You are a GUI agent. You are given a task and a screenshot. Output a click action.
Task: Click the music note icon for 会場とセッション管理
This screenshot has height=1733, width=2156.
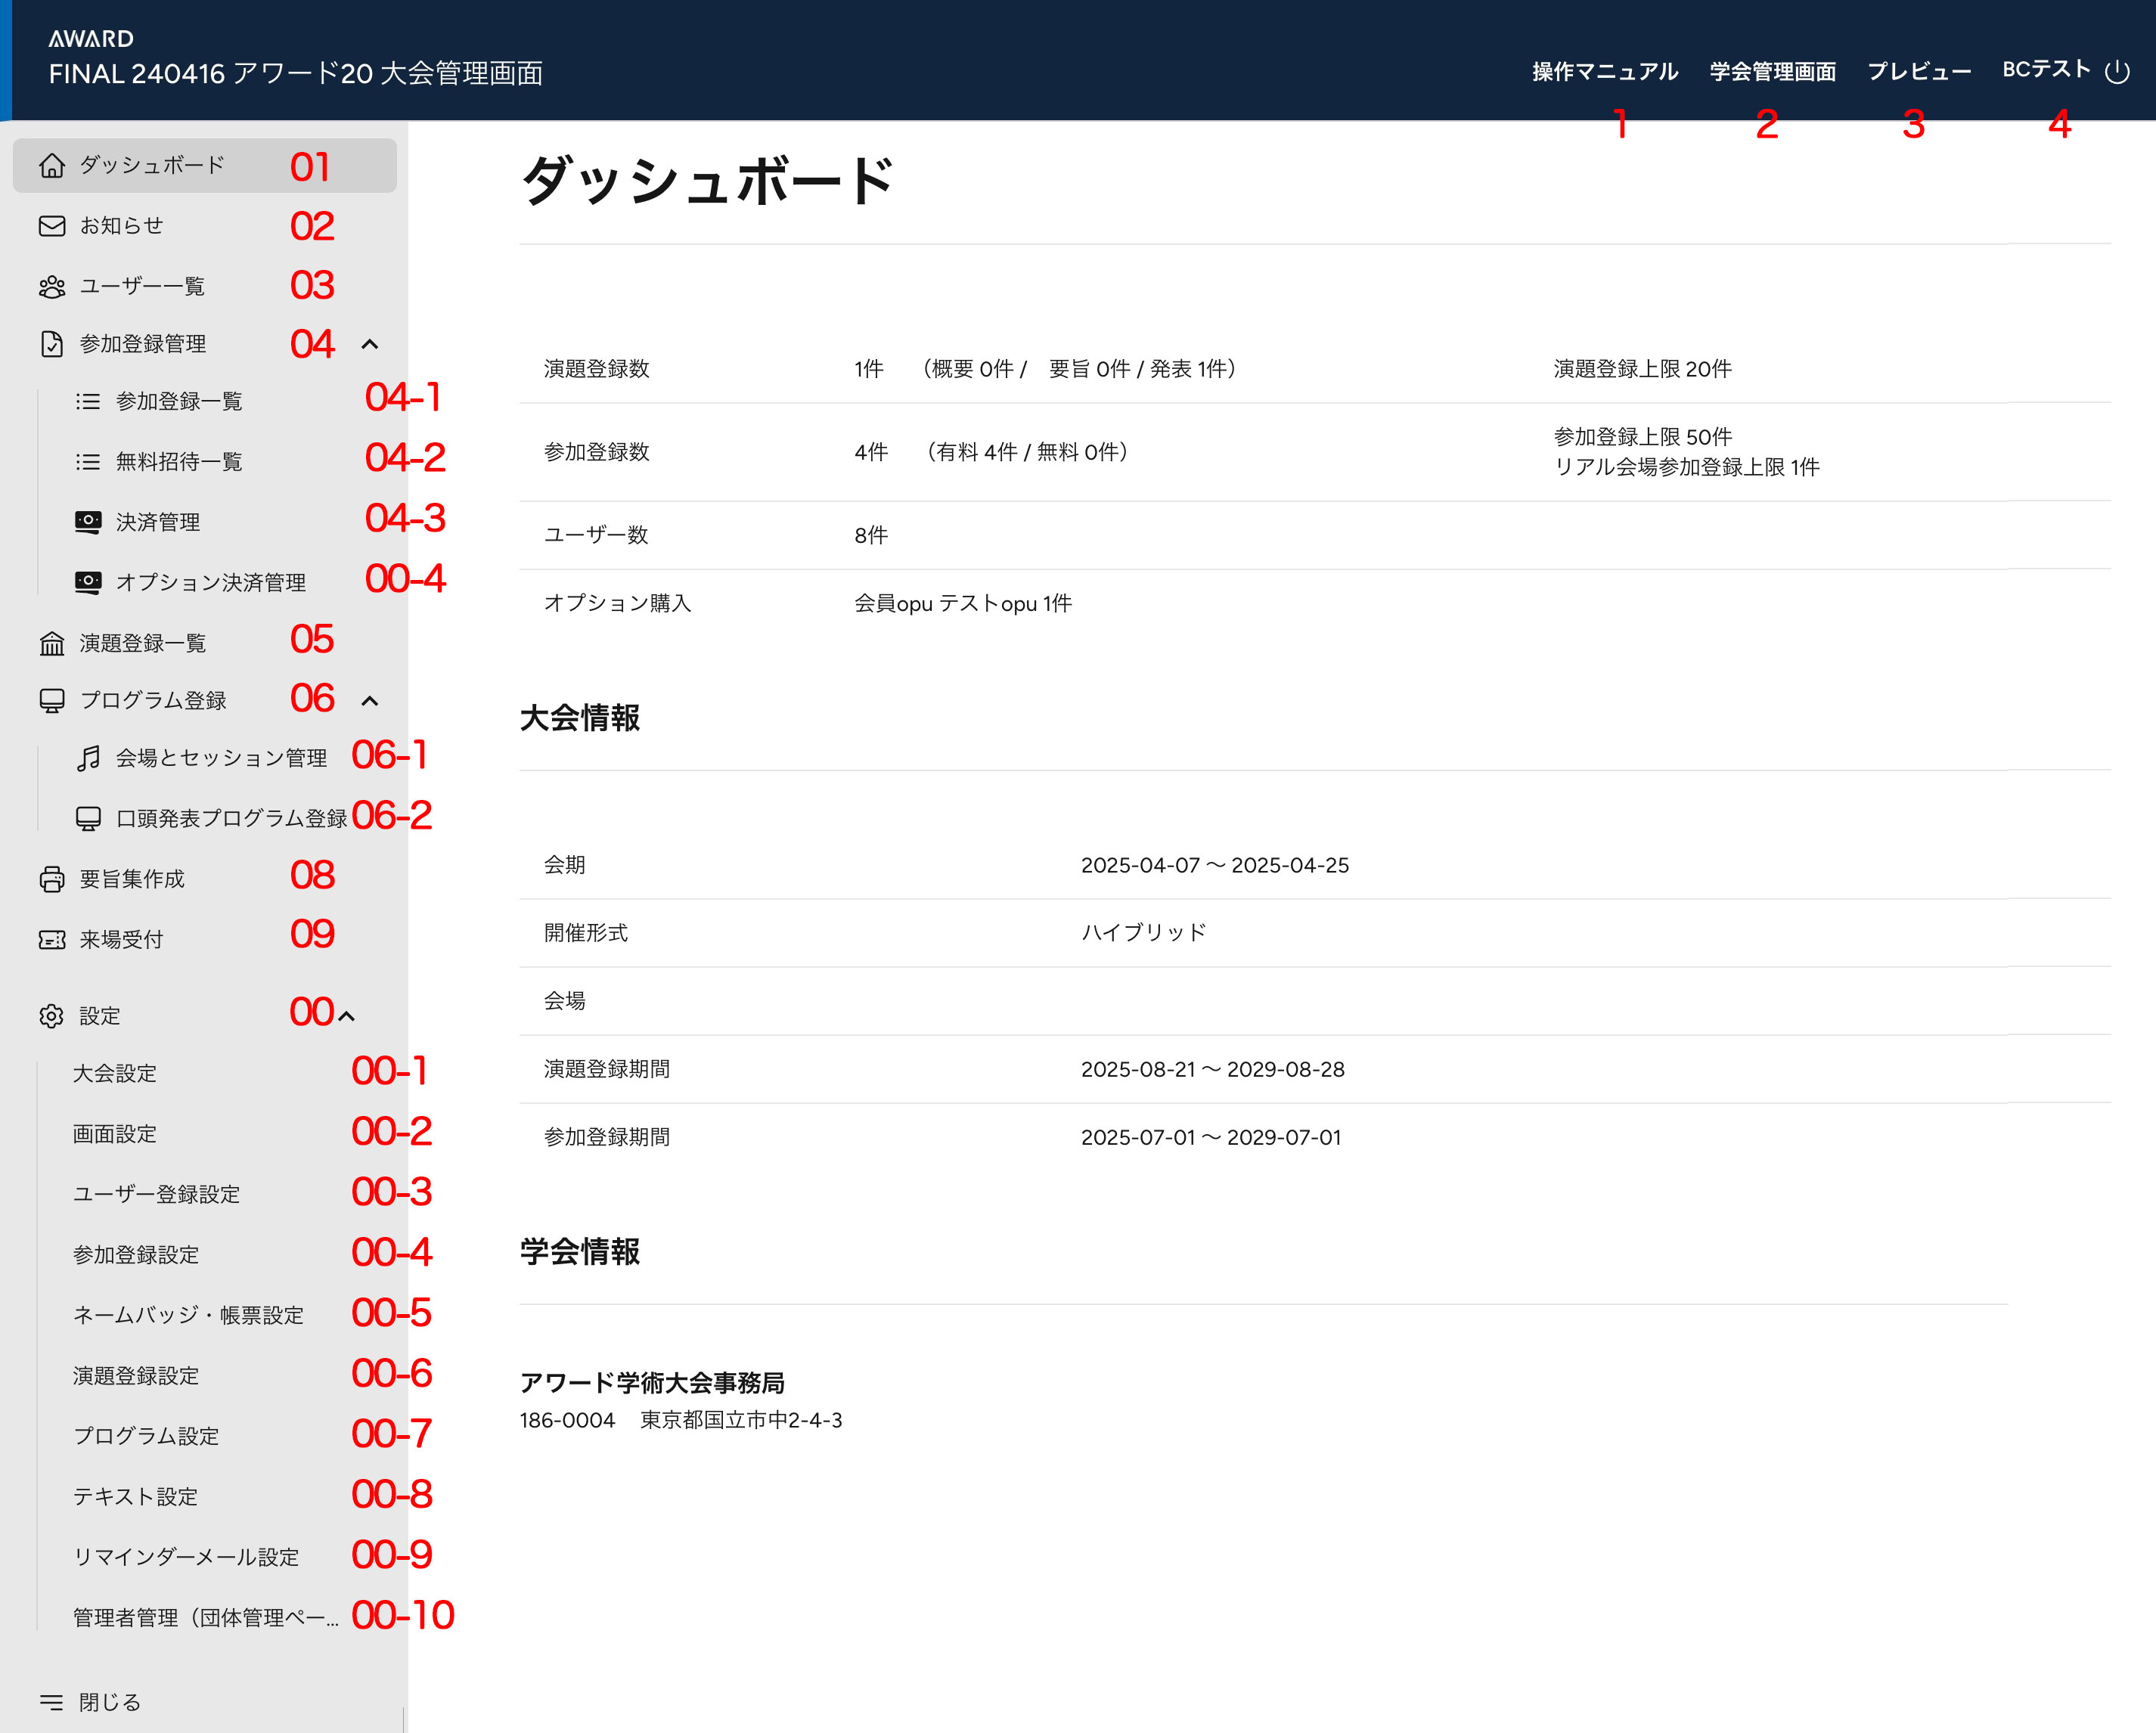pyautogui.click(x=88, y=758)
